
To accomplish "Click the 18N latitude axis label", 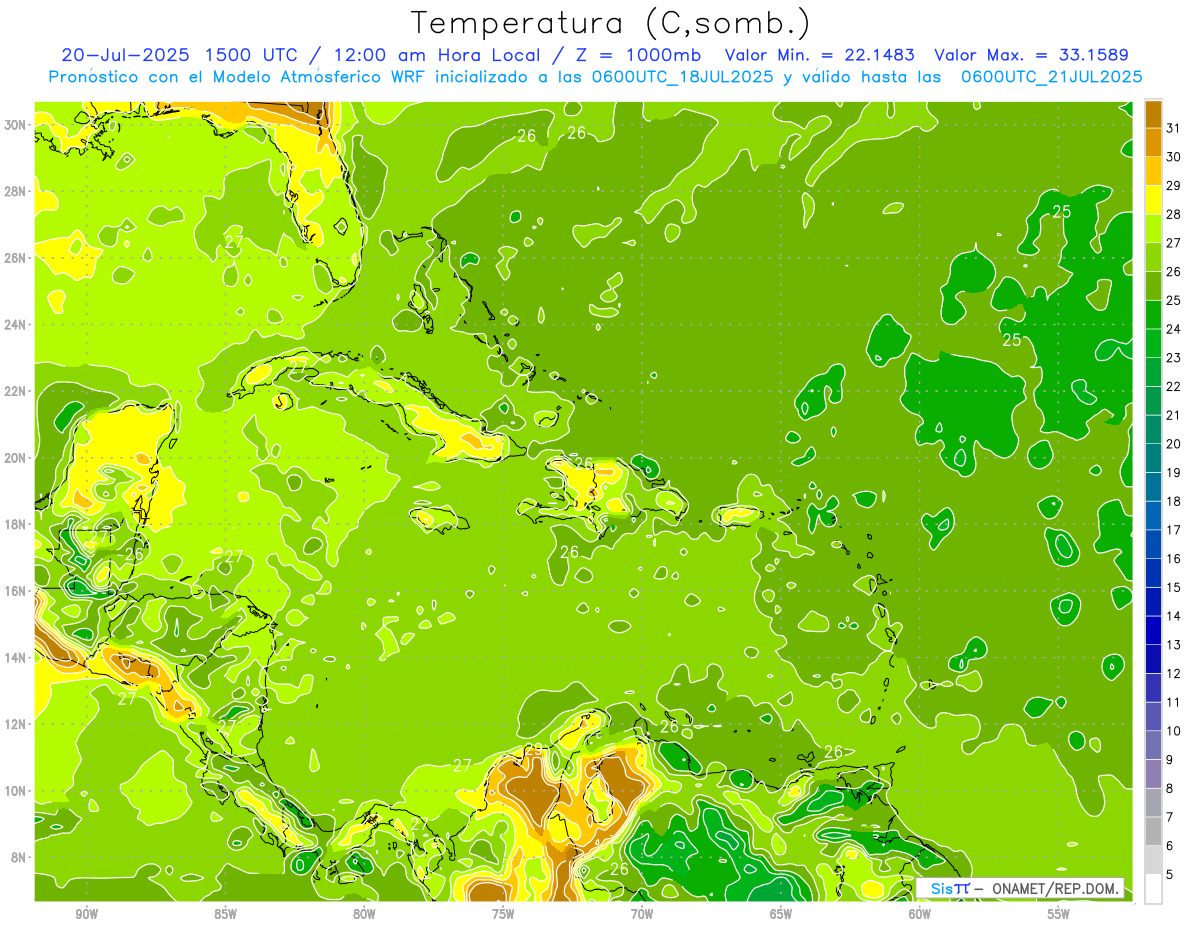I will (16, 524).
